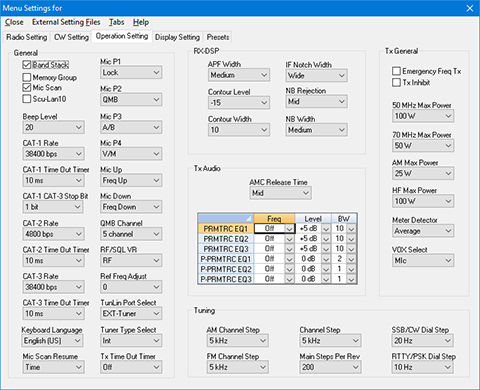Expand the CAT-1 Rate dropdown
This screenshot has width=480, height=390.
pyautogui.click(x=53, y=154)
